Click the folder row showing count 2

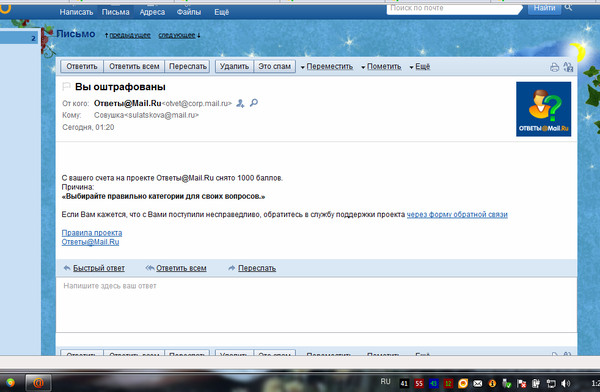point(19,38)
